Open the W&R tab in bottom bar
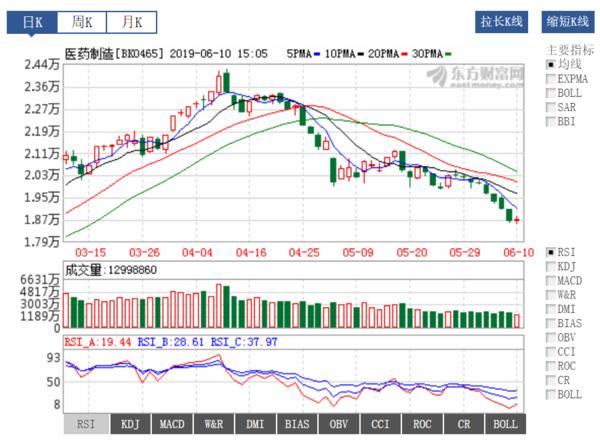The image size is (600, 445). pyautogui.click(x=214, y=424)
